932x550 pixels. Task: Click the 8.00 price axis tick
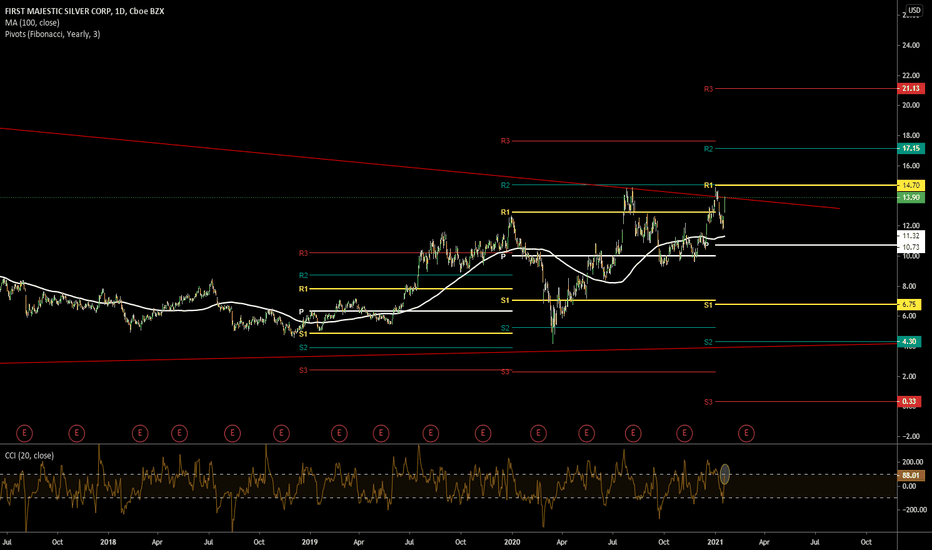(x=909, y=286)
